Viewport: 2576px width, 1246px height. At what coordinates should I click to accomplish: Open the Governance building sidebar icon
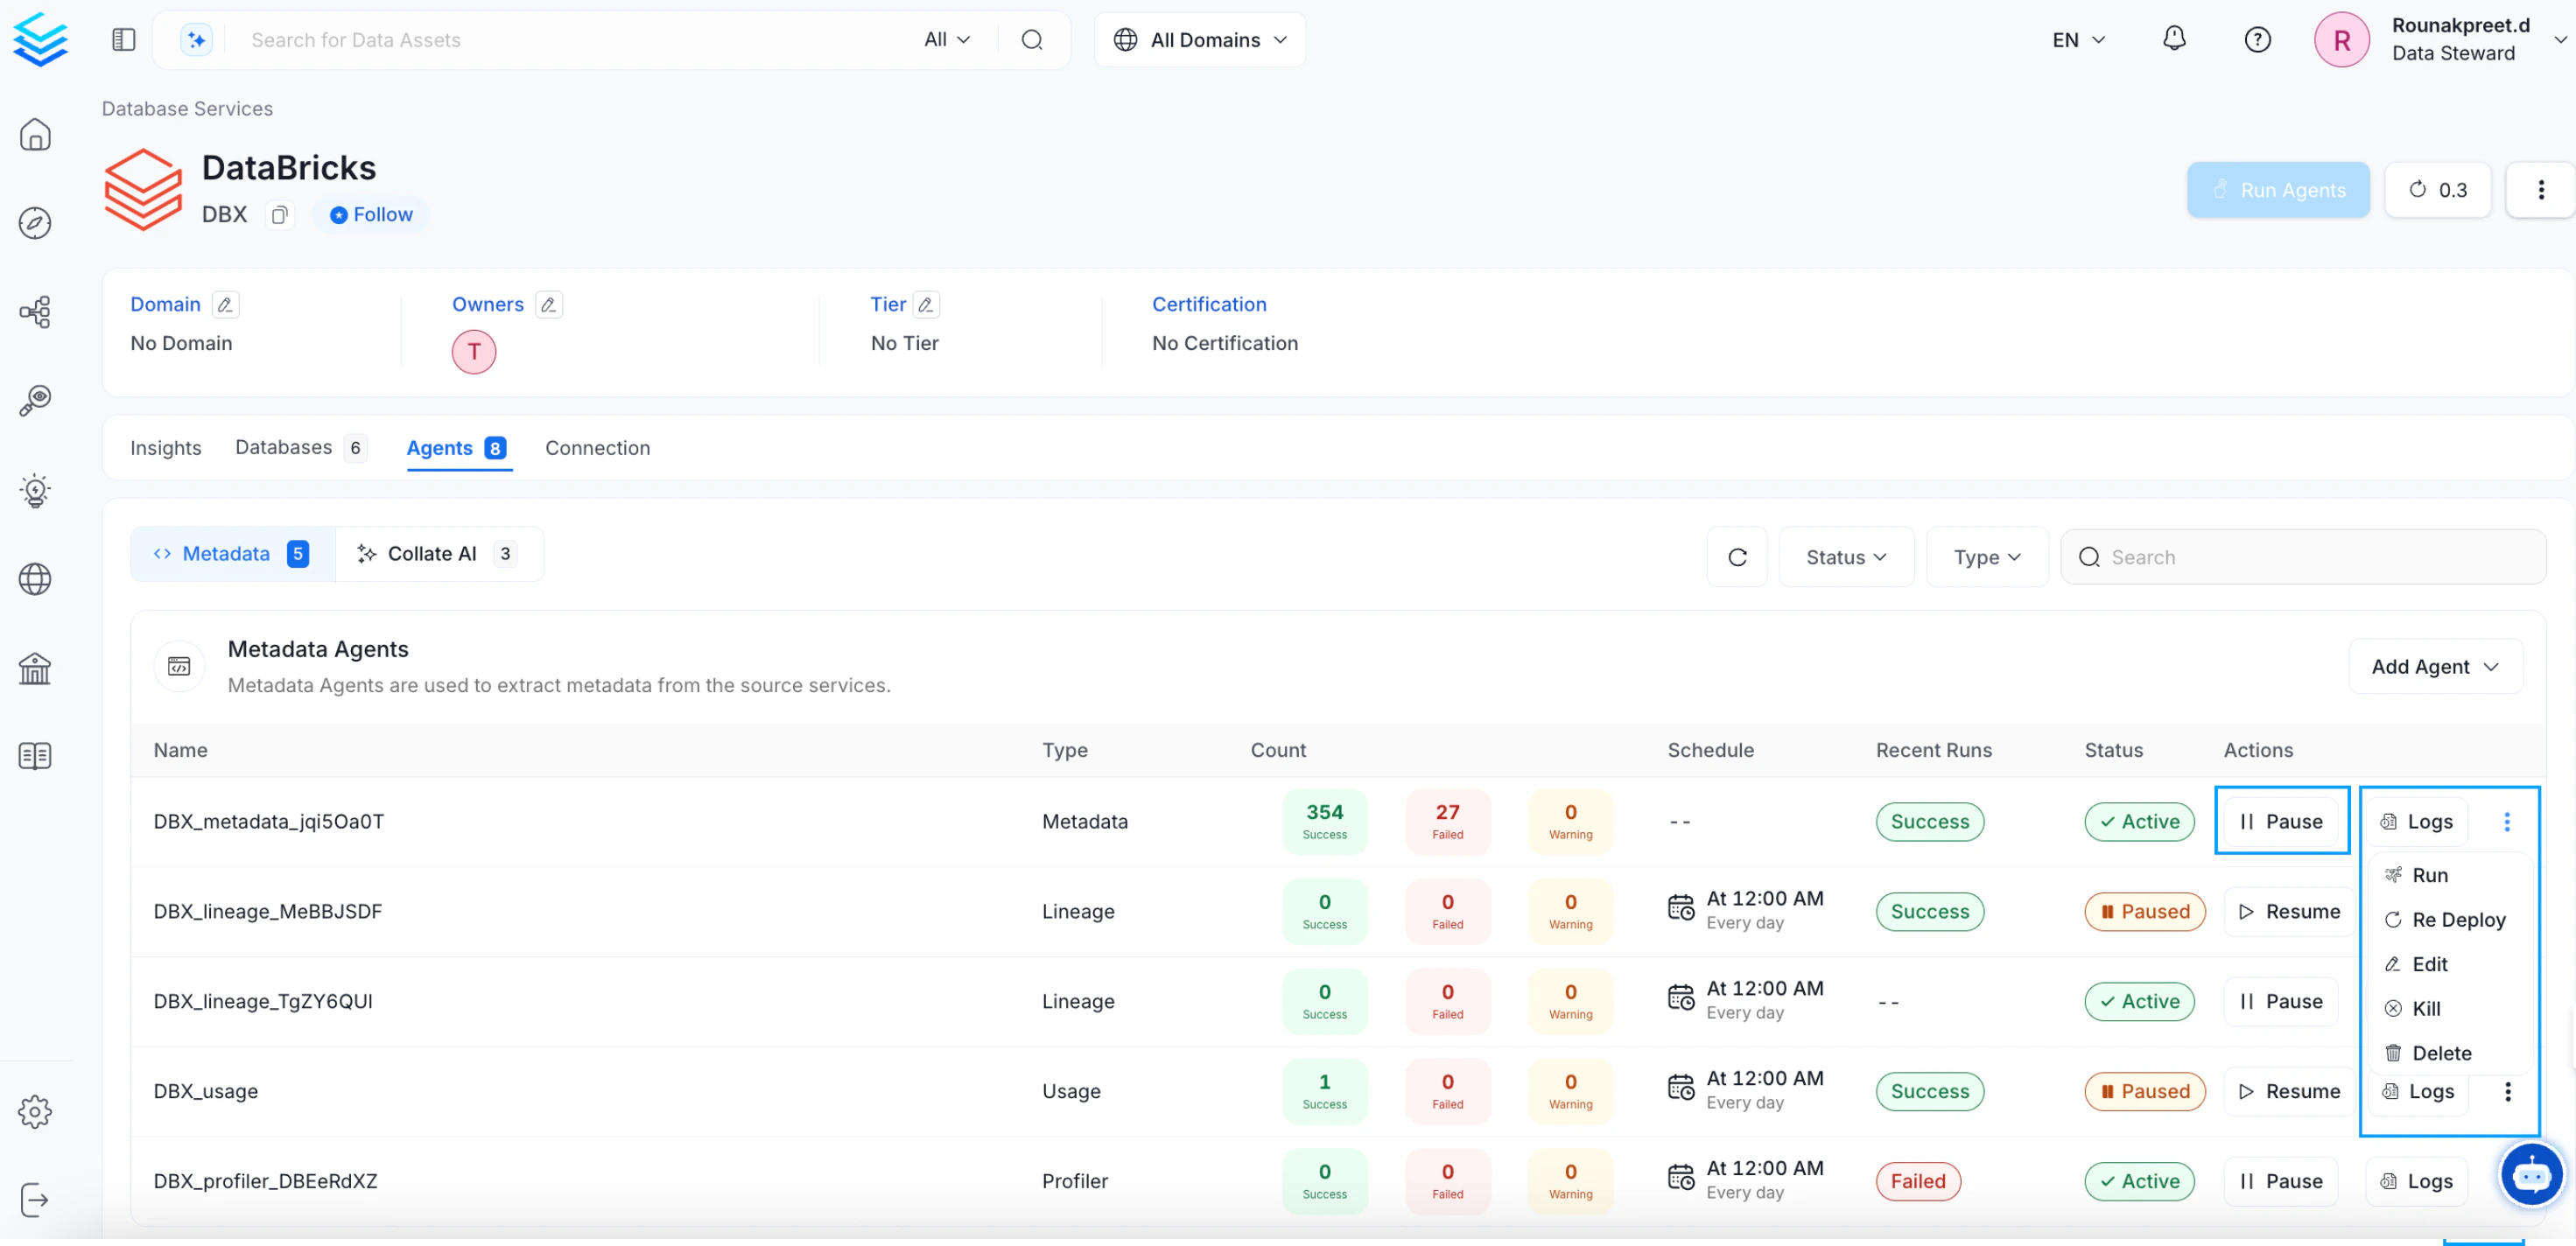(36, 668)
